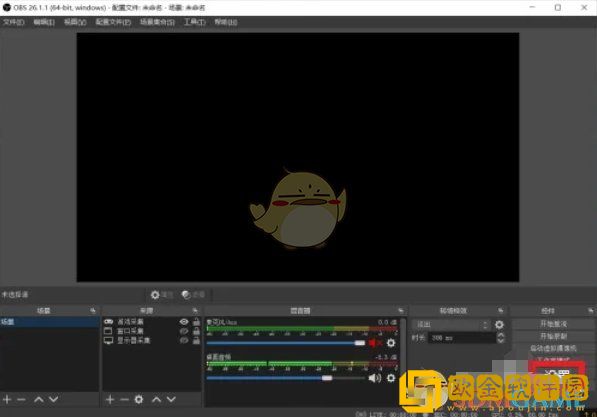Open 属性 properties button above the docks
Viewport: 597px width, 417px height.
[162, 295]
